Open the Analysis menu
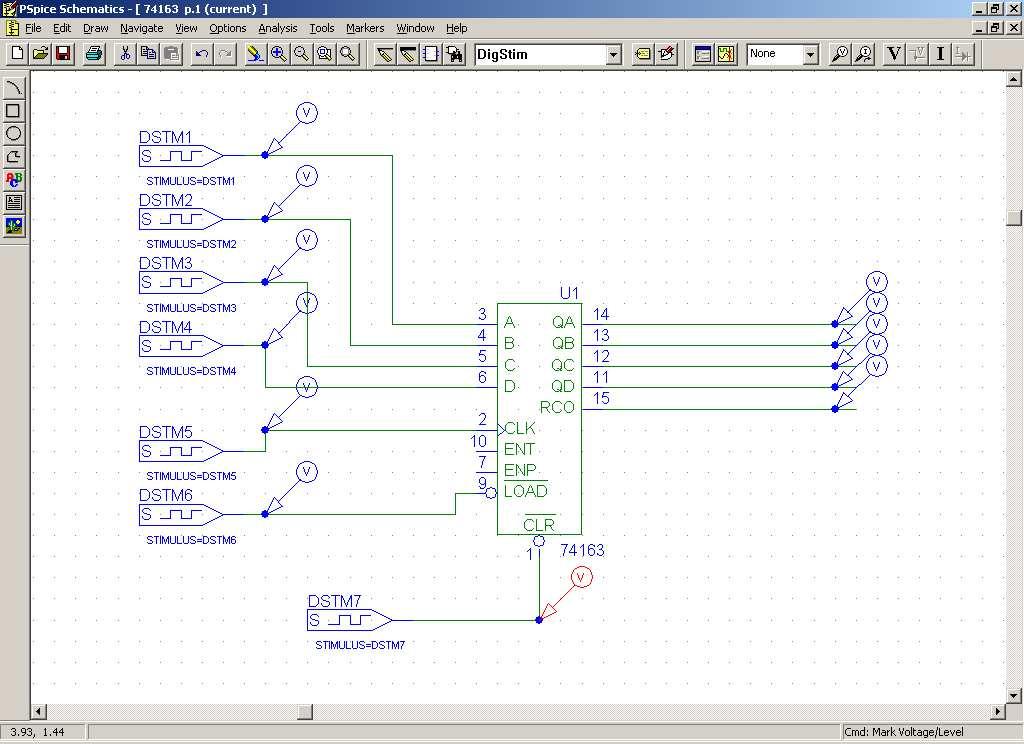 [x=278, y=28]
